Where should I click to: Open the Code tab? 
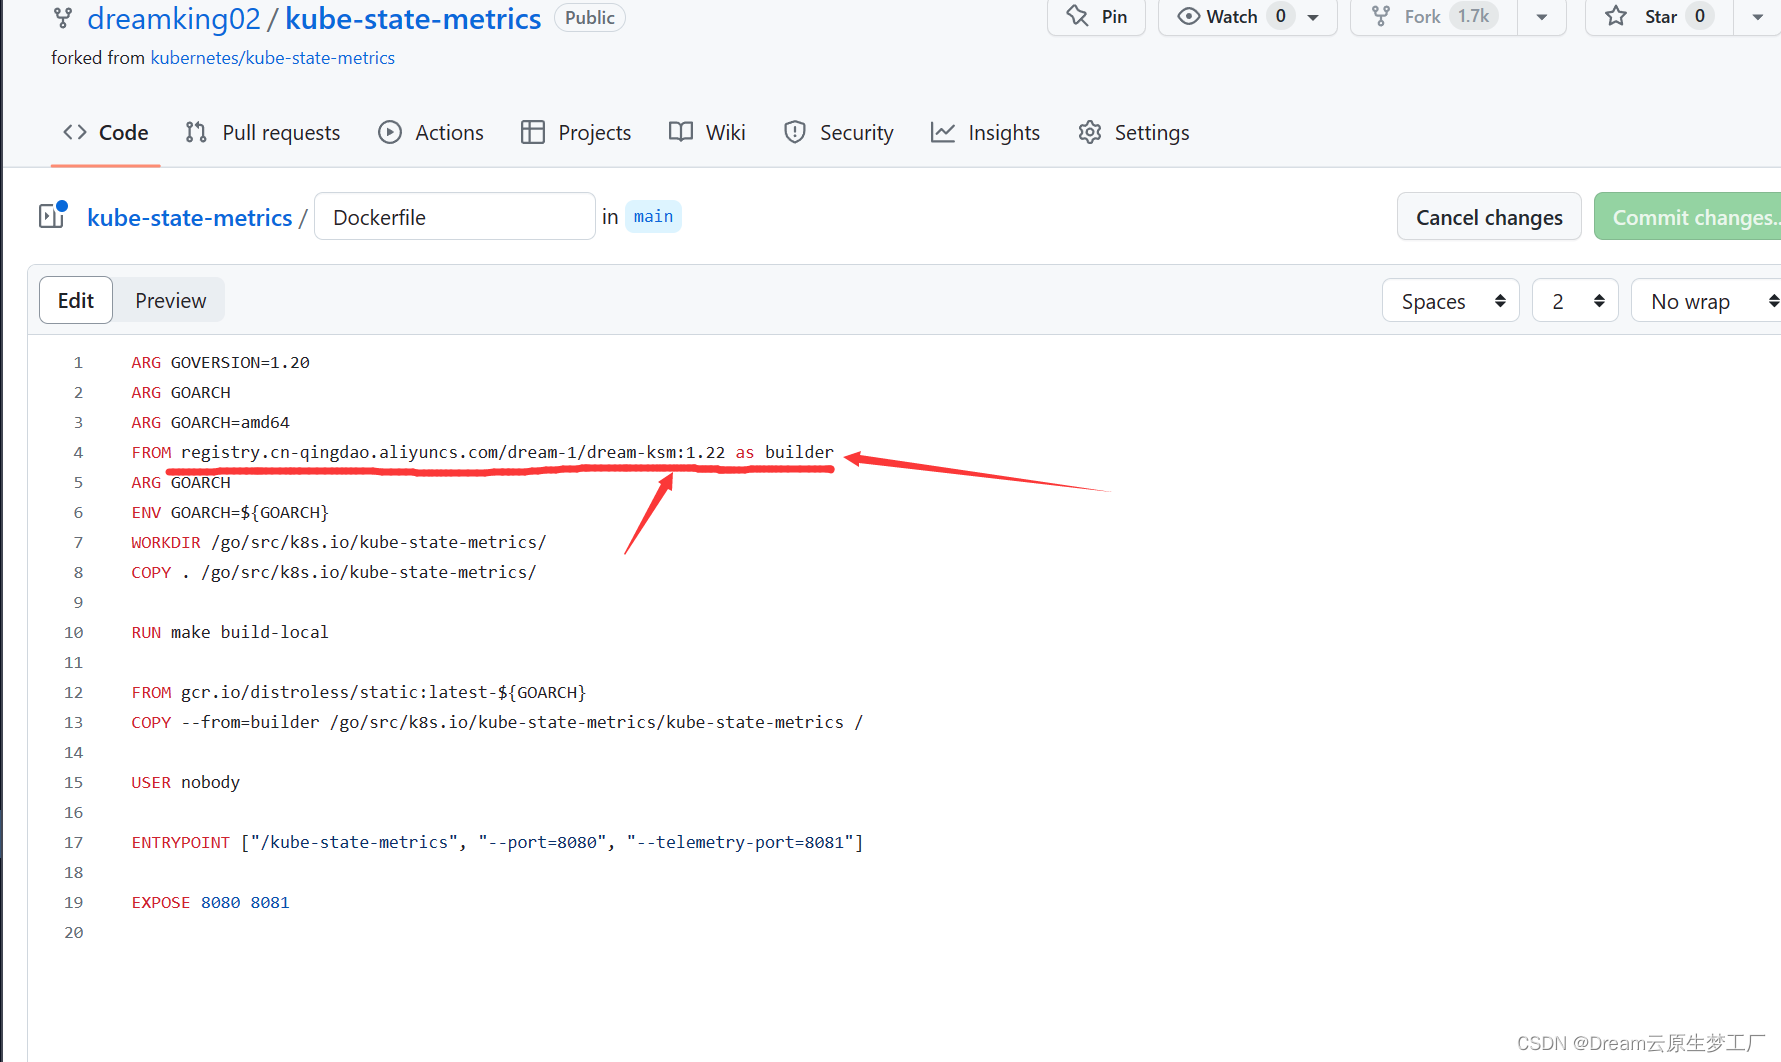[x=105, y=132]
